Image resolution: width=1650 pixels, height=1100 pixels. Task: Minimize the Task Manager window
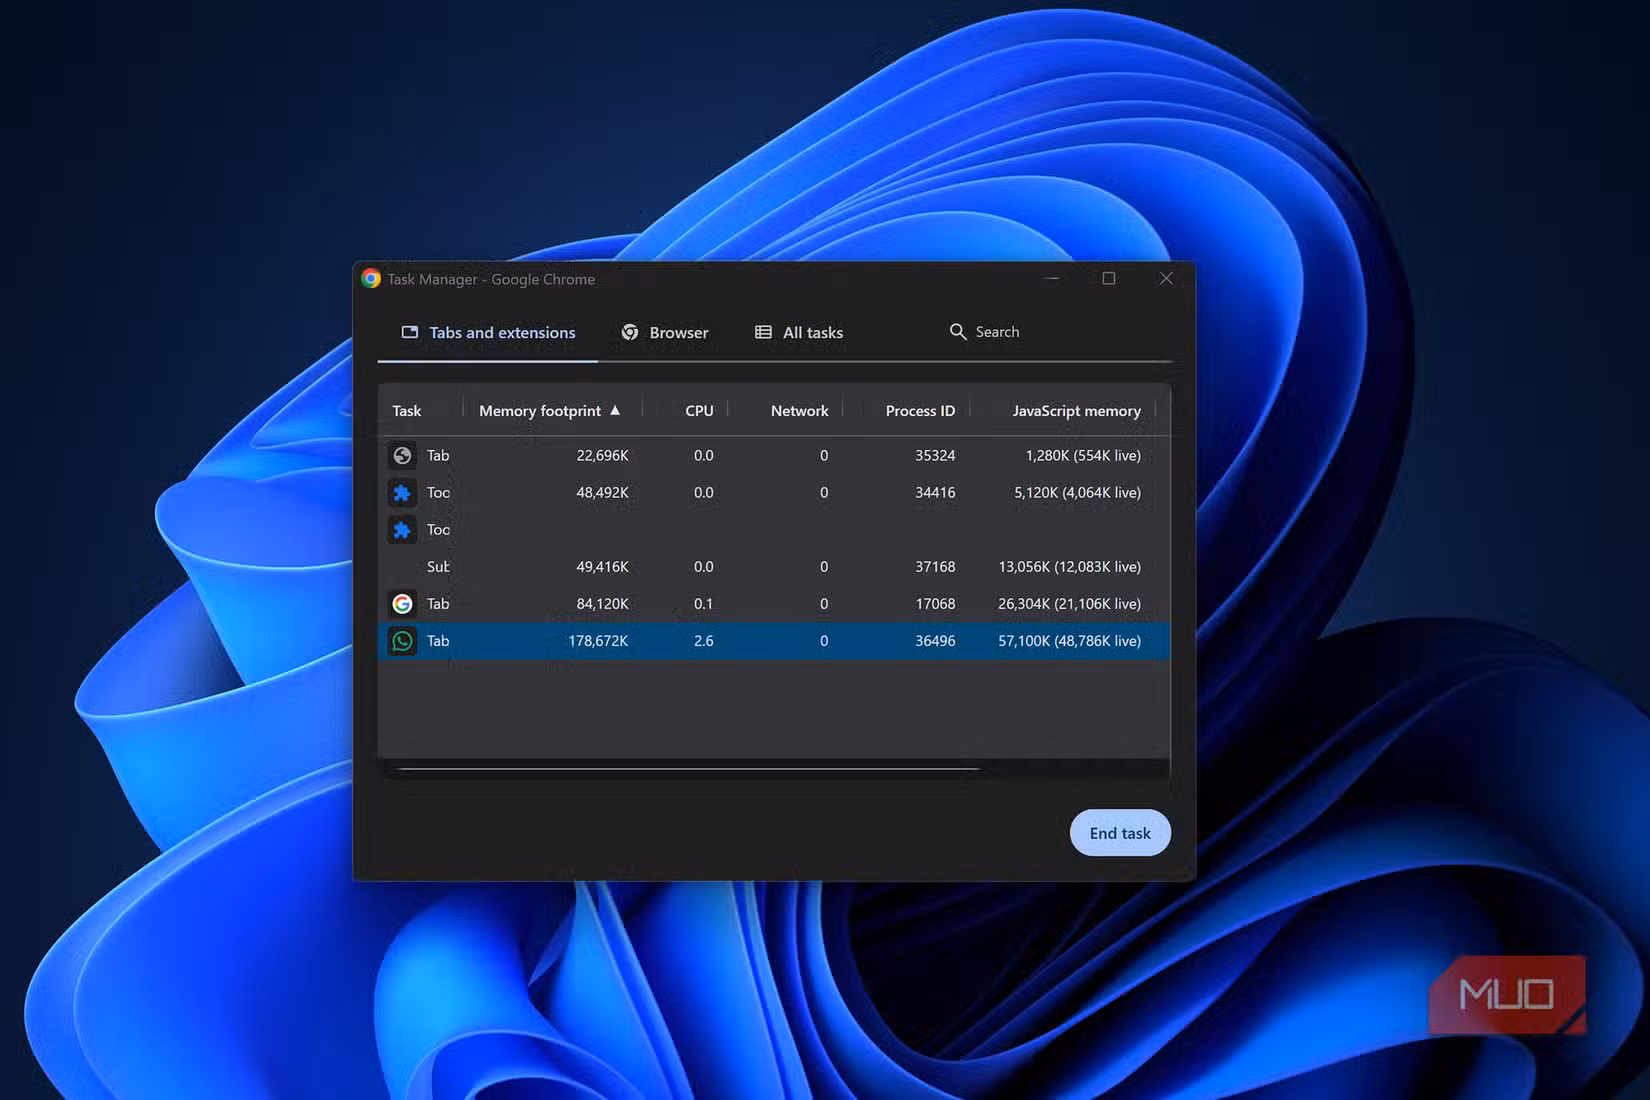point(1052,278)
